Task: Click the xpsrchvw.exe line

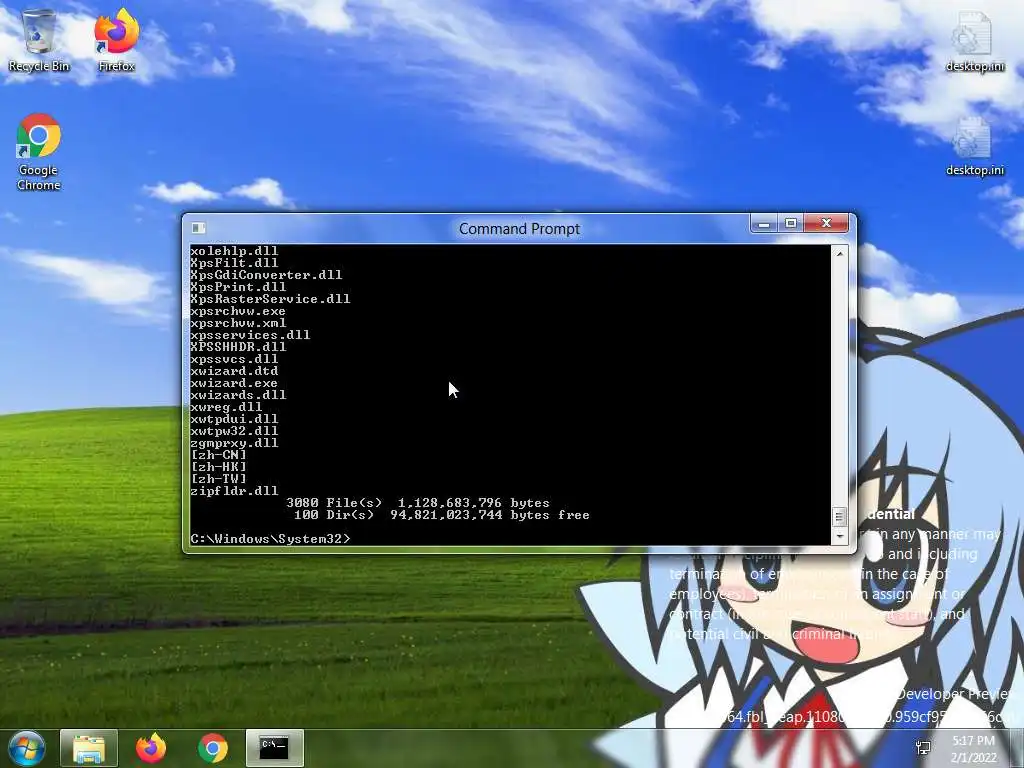Action: (238, 311)
